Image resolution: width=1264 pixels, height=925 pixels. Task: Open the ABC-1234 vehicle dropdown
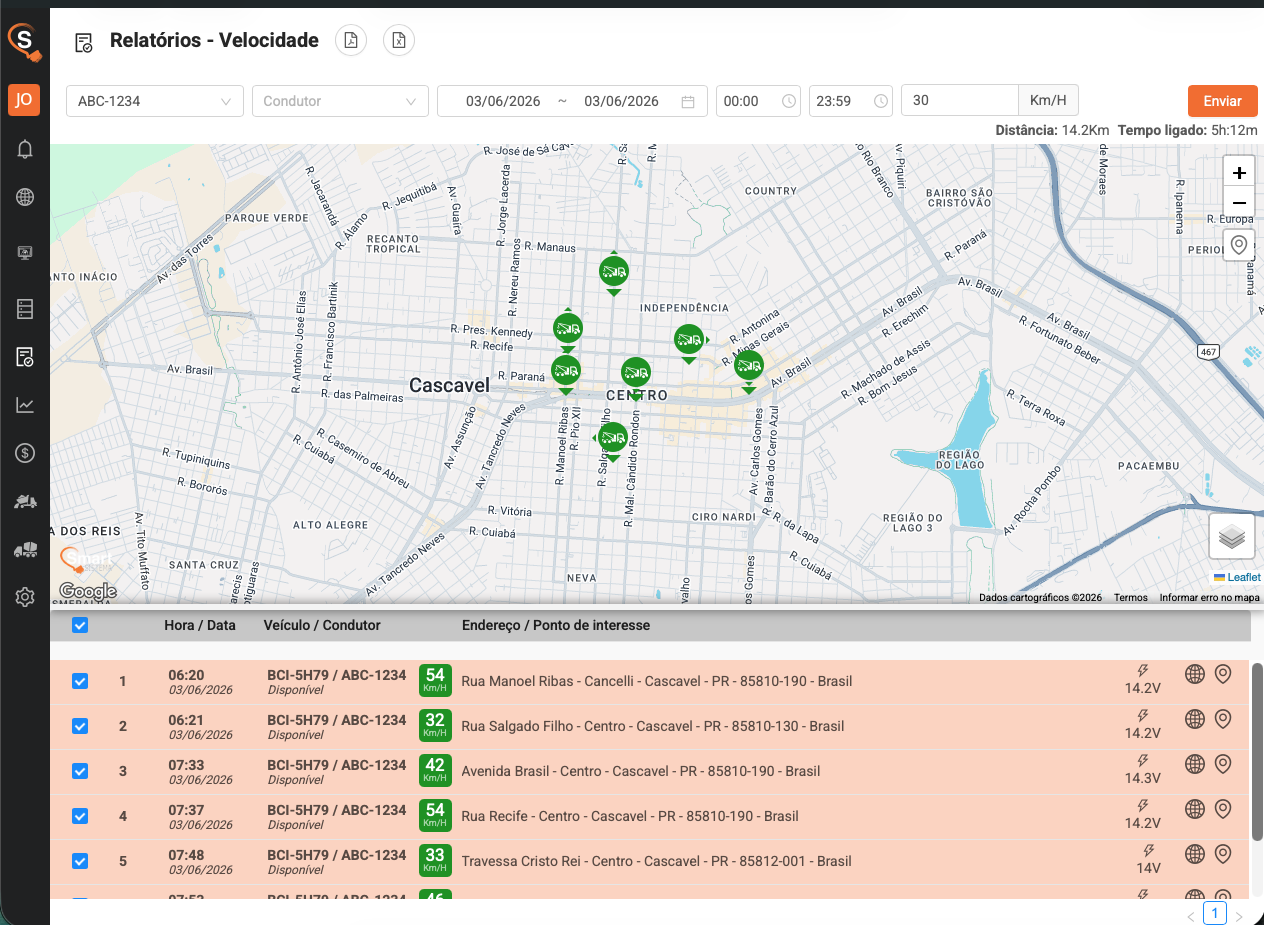(x=155, y=101)
